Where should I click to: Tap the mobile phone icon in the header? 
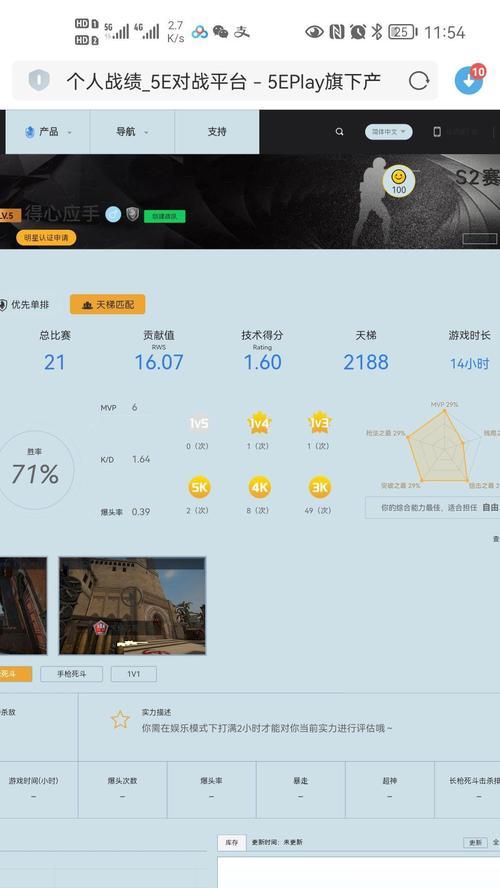(x=437, y=131)
